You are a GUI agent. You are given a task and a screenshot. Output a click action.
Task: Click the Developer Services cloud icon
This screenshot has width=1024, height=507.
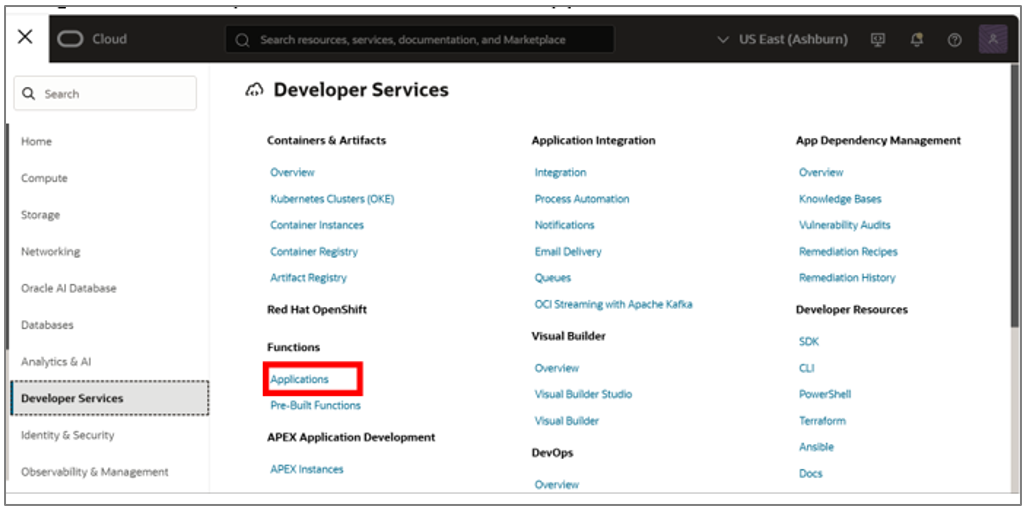(254, 90)
